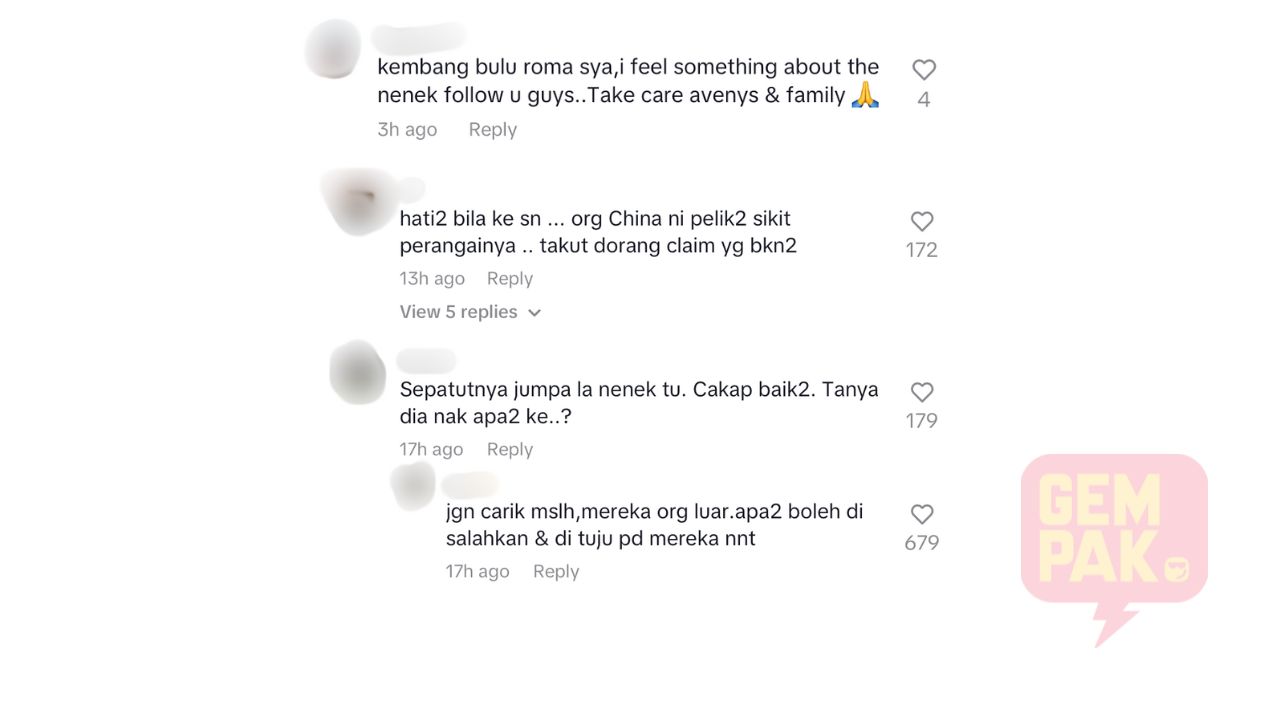Open avatar beside 'Sepatutnya jumpa' comment
Image resolution: width=1280 pixels, height=720 pixels.
click(358, 372)
